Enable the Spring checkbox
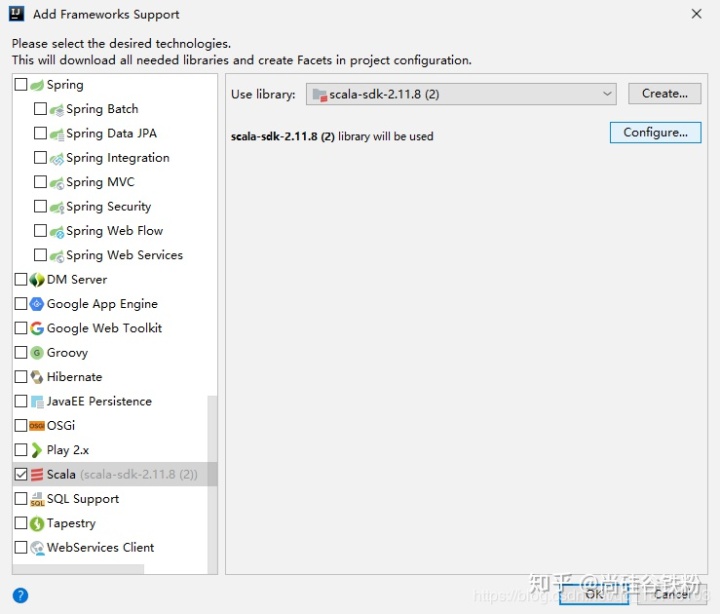This screenshot has height=614, width=720. [x=21, y=84]
